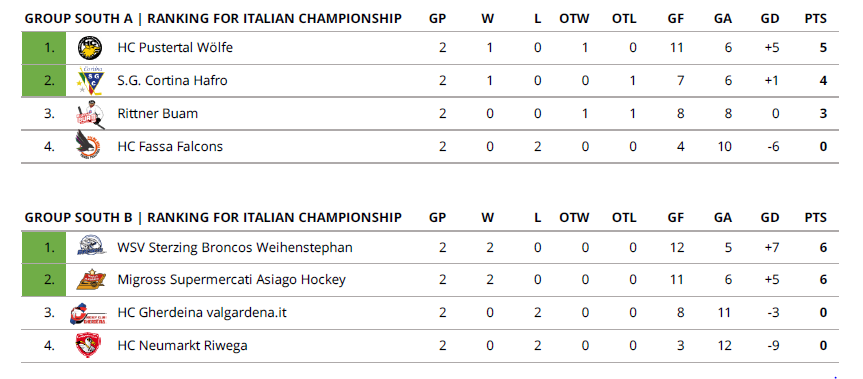This screenshot has height=379, width=863.
Task: Click the HC Gherdeina team logo
Action: click(88, 313)
